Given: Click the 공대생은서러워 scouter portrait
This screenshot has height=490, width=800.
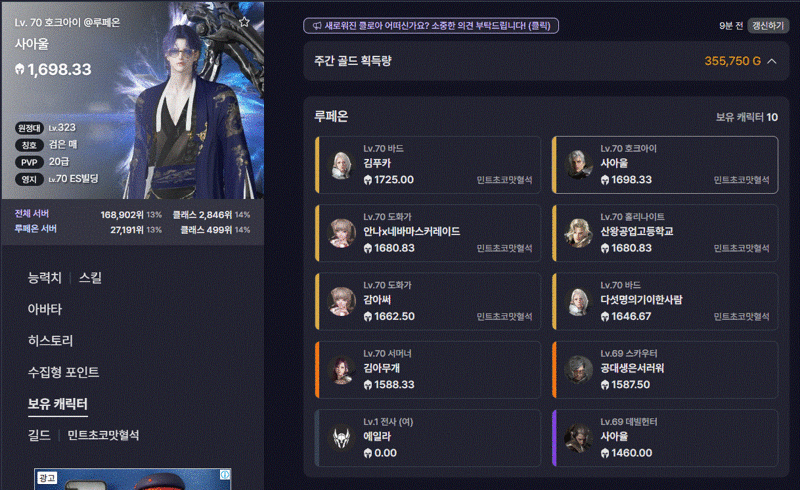Looking at the screenshot, I should point(578,370).
